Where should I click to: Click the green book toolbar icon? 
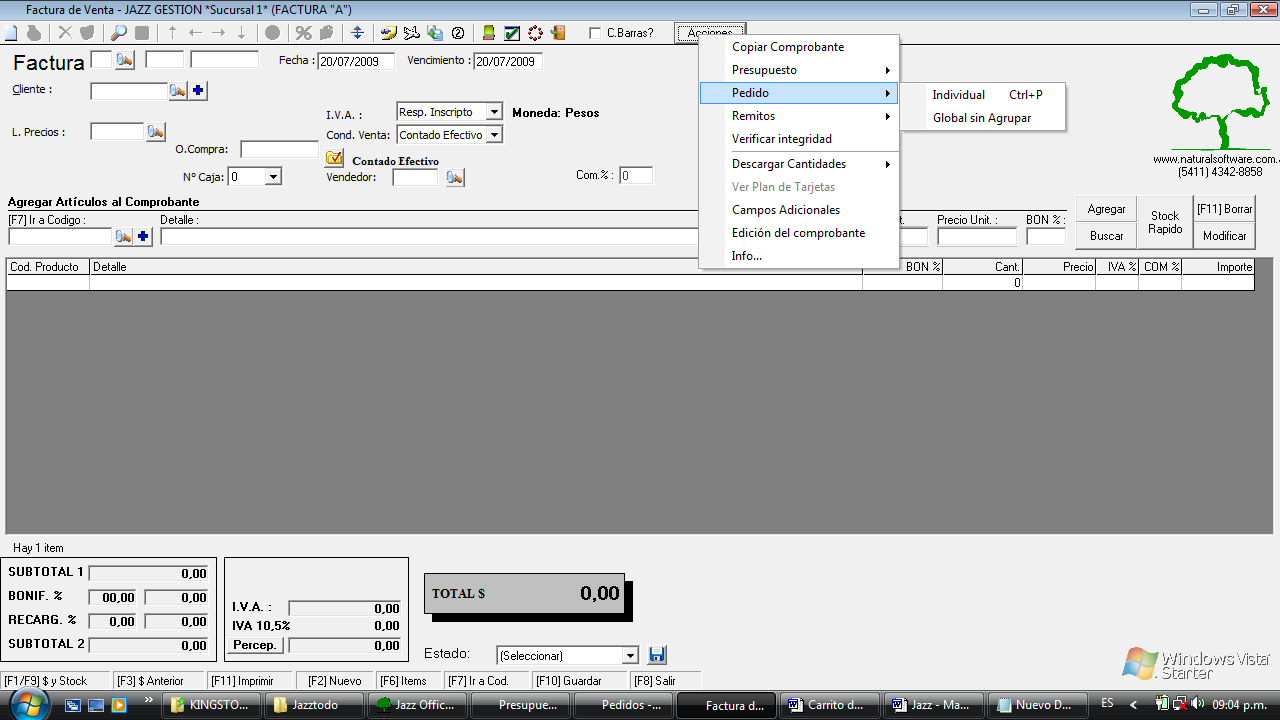489,33
